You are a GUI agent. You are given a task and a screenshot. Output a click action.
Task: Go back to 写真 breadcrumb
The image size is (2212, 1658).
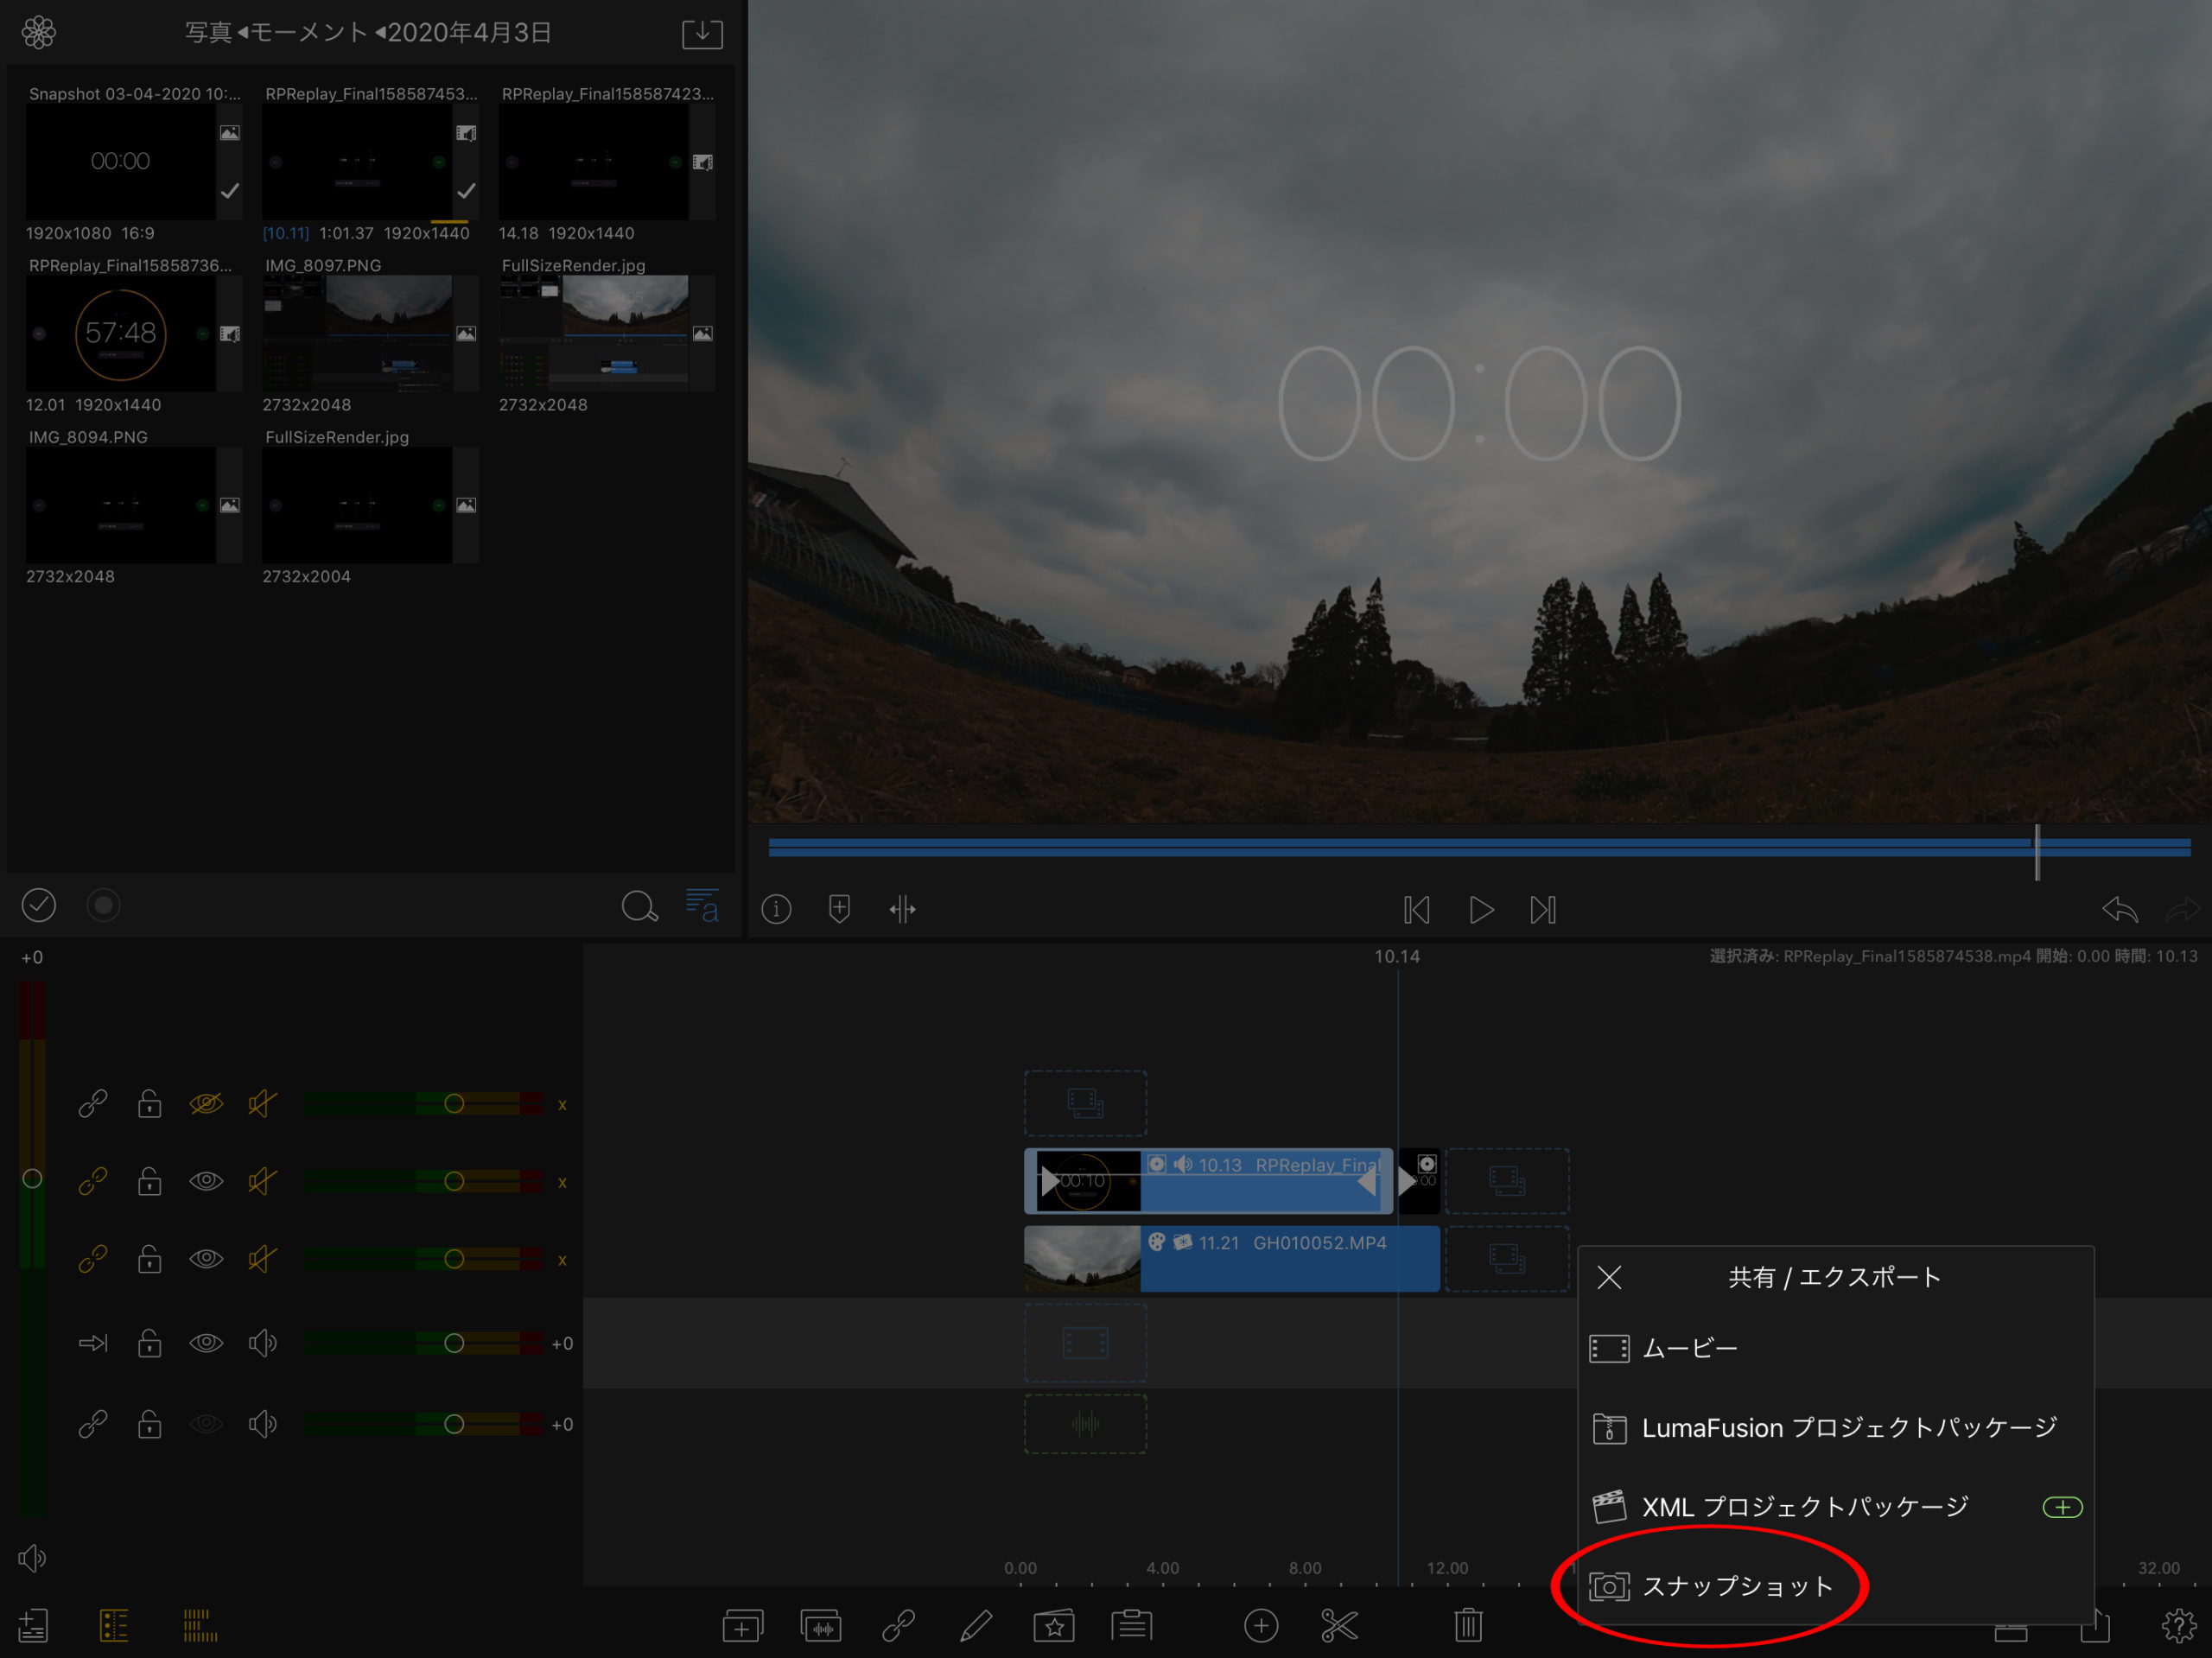click(x=208, y=33)
